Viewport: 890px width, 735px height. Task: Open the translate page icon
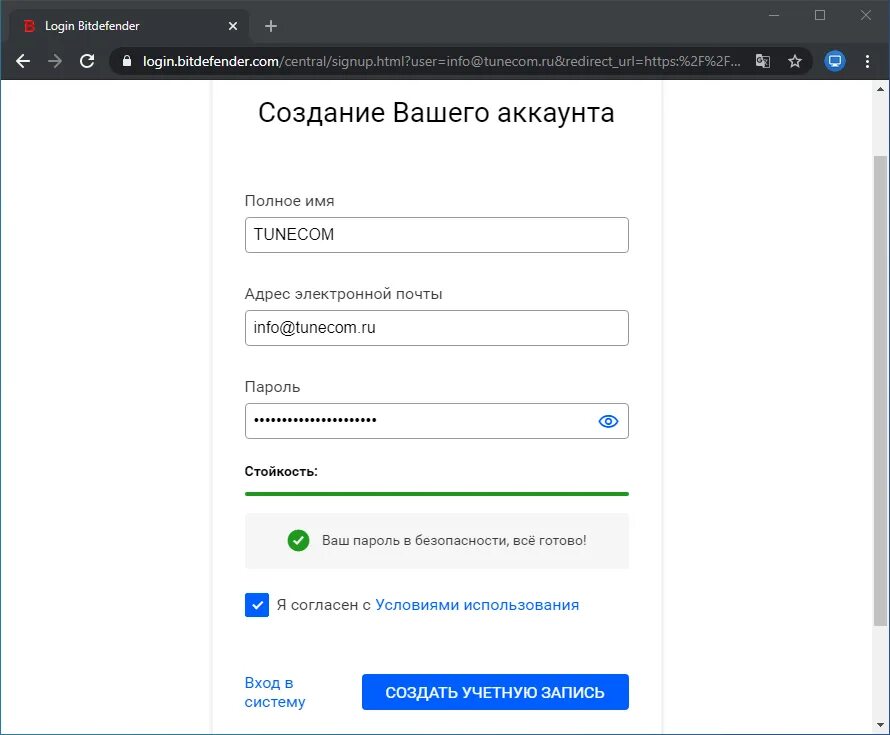763,61
